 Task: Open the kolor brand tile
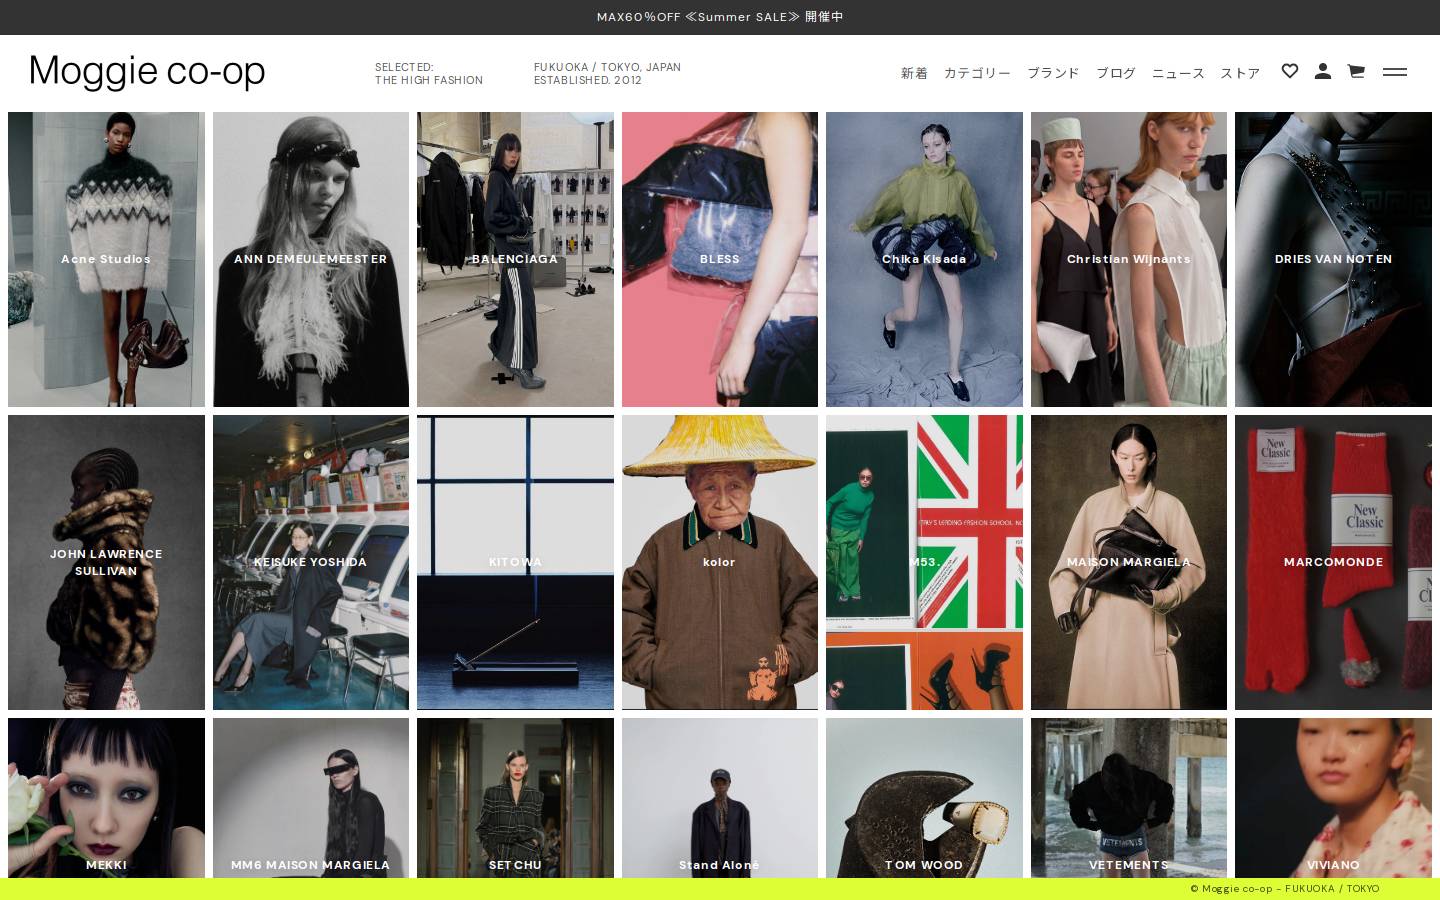click(720, 562)
